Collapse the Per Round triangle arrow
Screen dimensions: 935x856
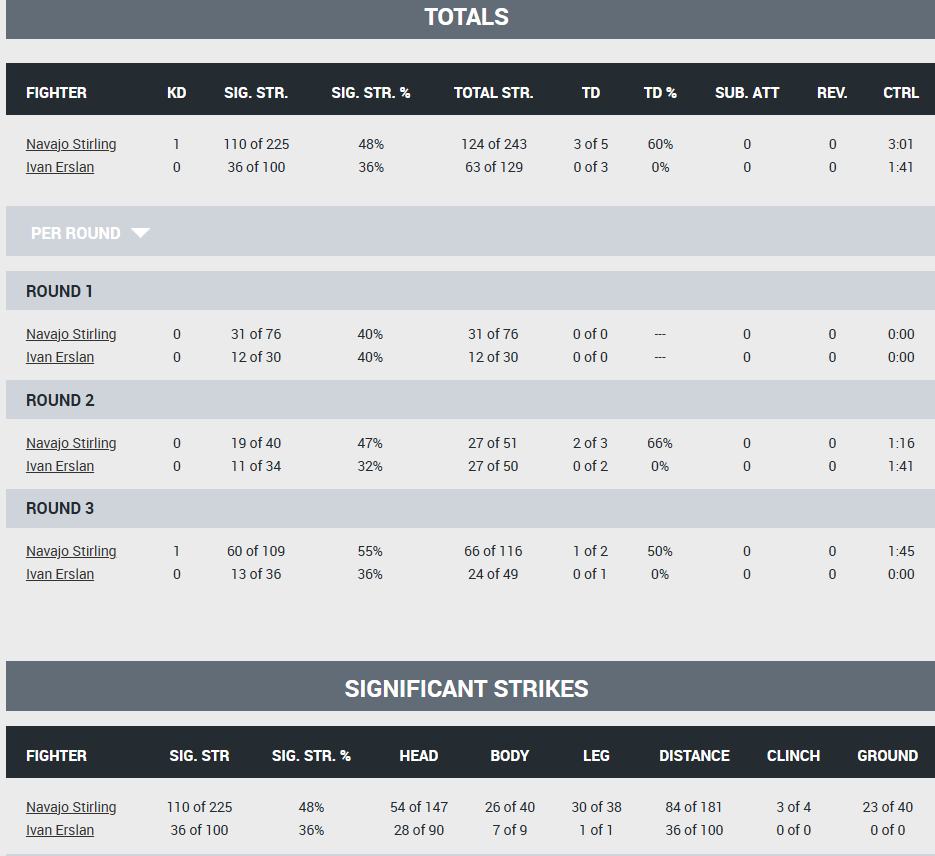pyautogui.click(x=140, y=233)
